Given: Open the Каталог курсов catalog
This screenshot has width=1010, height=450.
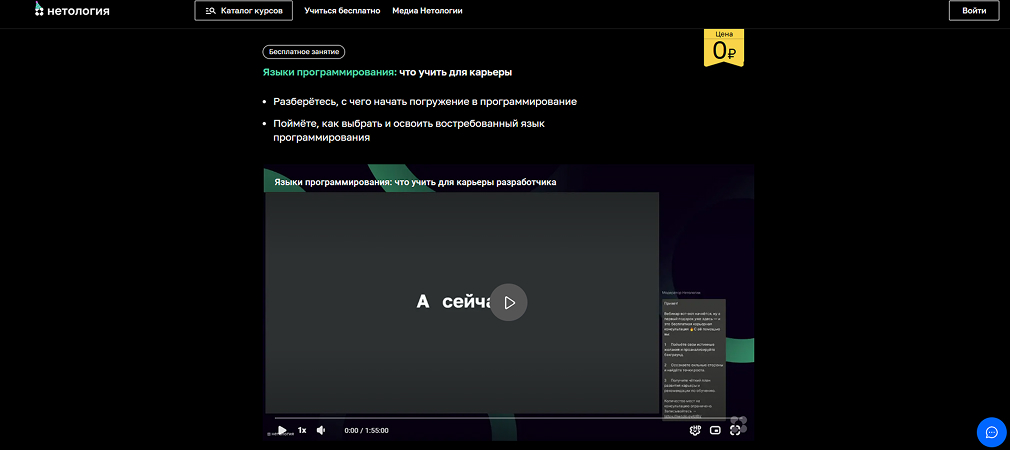Looking at the screenshot, I should pos(243,11).
